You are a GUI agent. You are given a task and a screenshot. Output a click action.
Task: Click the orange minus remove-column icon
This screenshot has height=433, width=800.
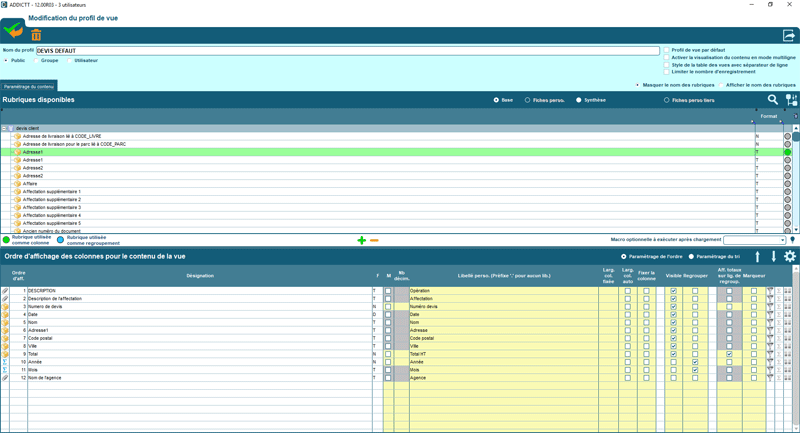click(374, 240)
